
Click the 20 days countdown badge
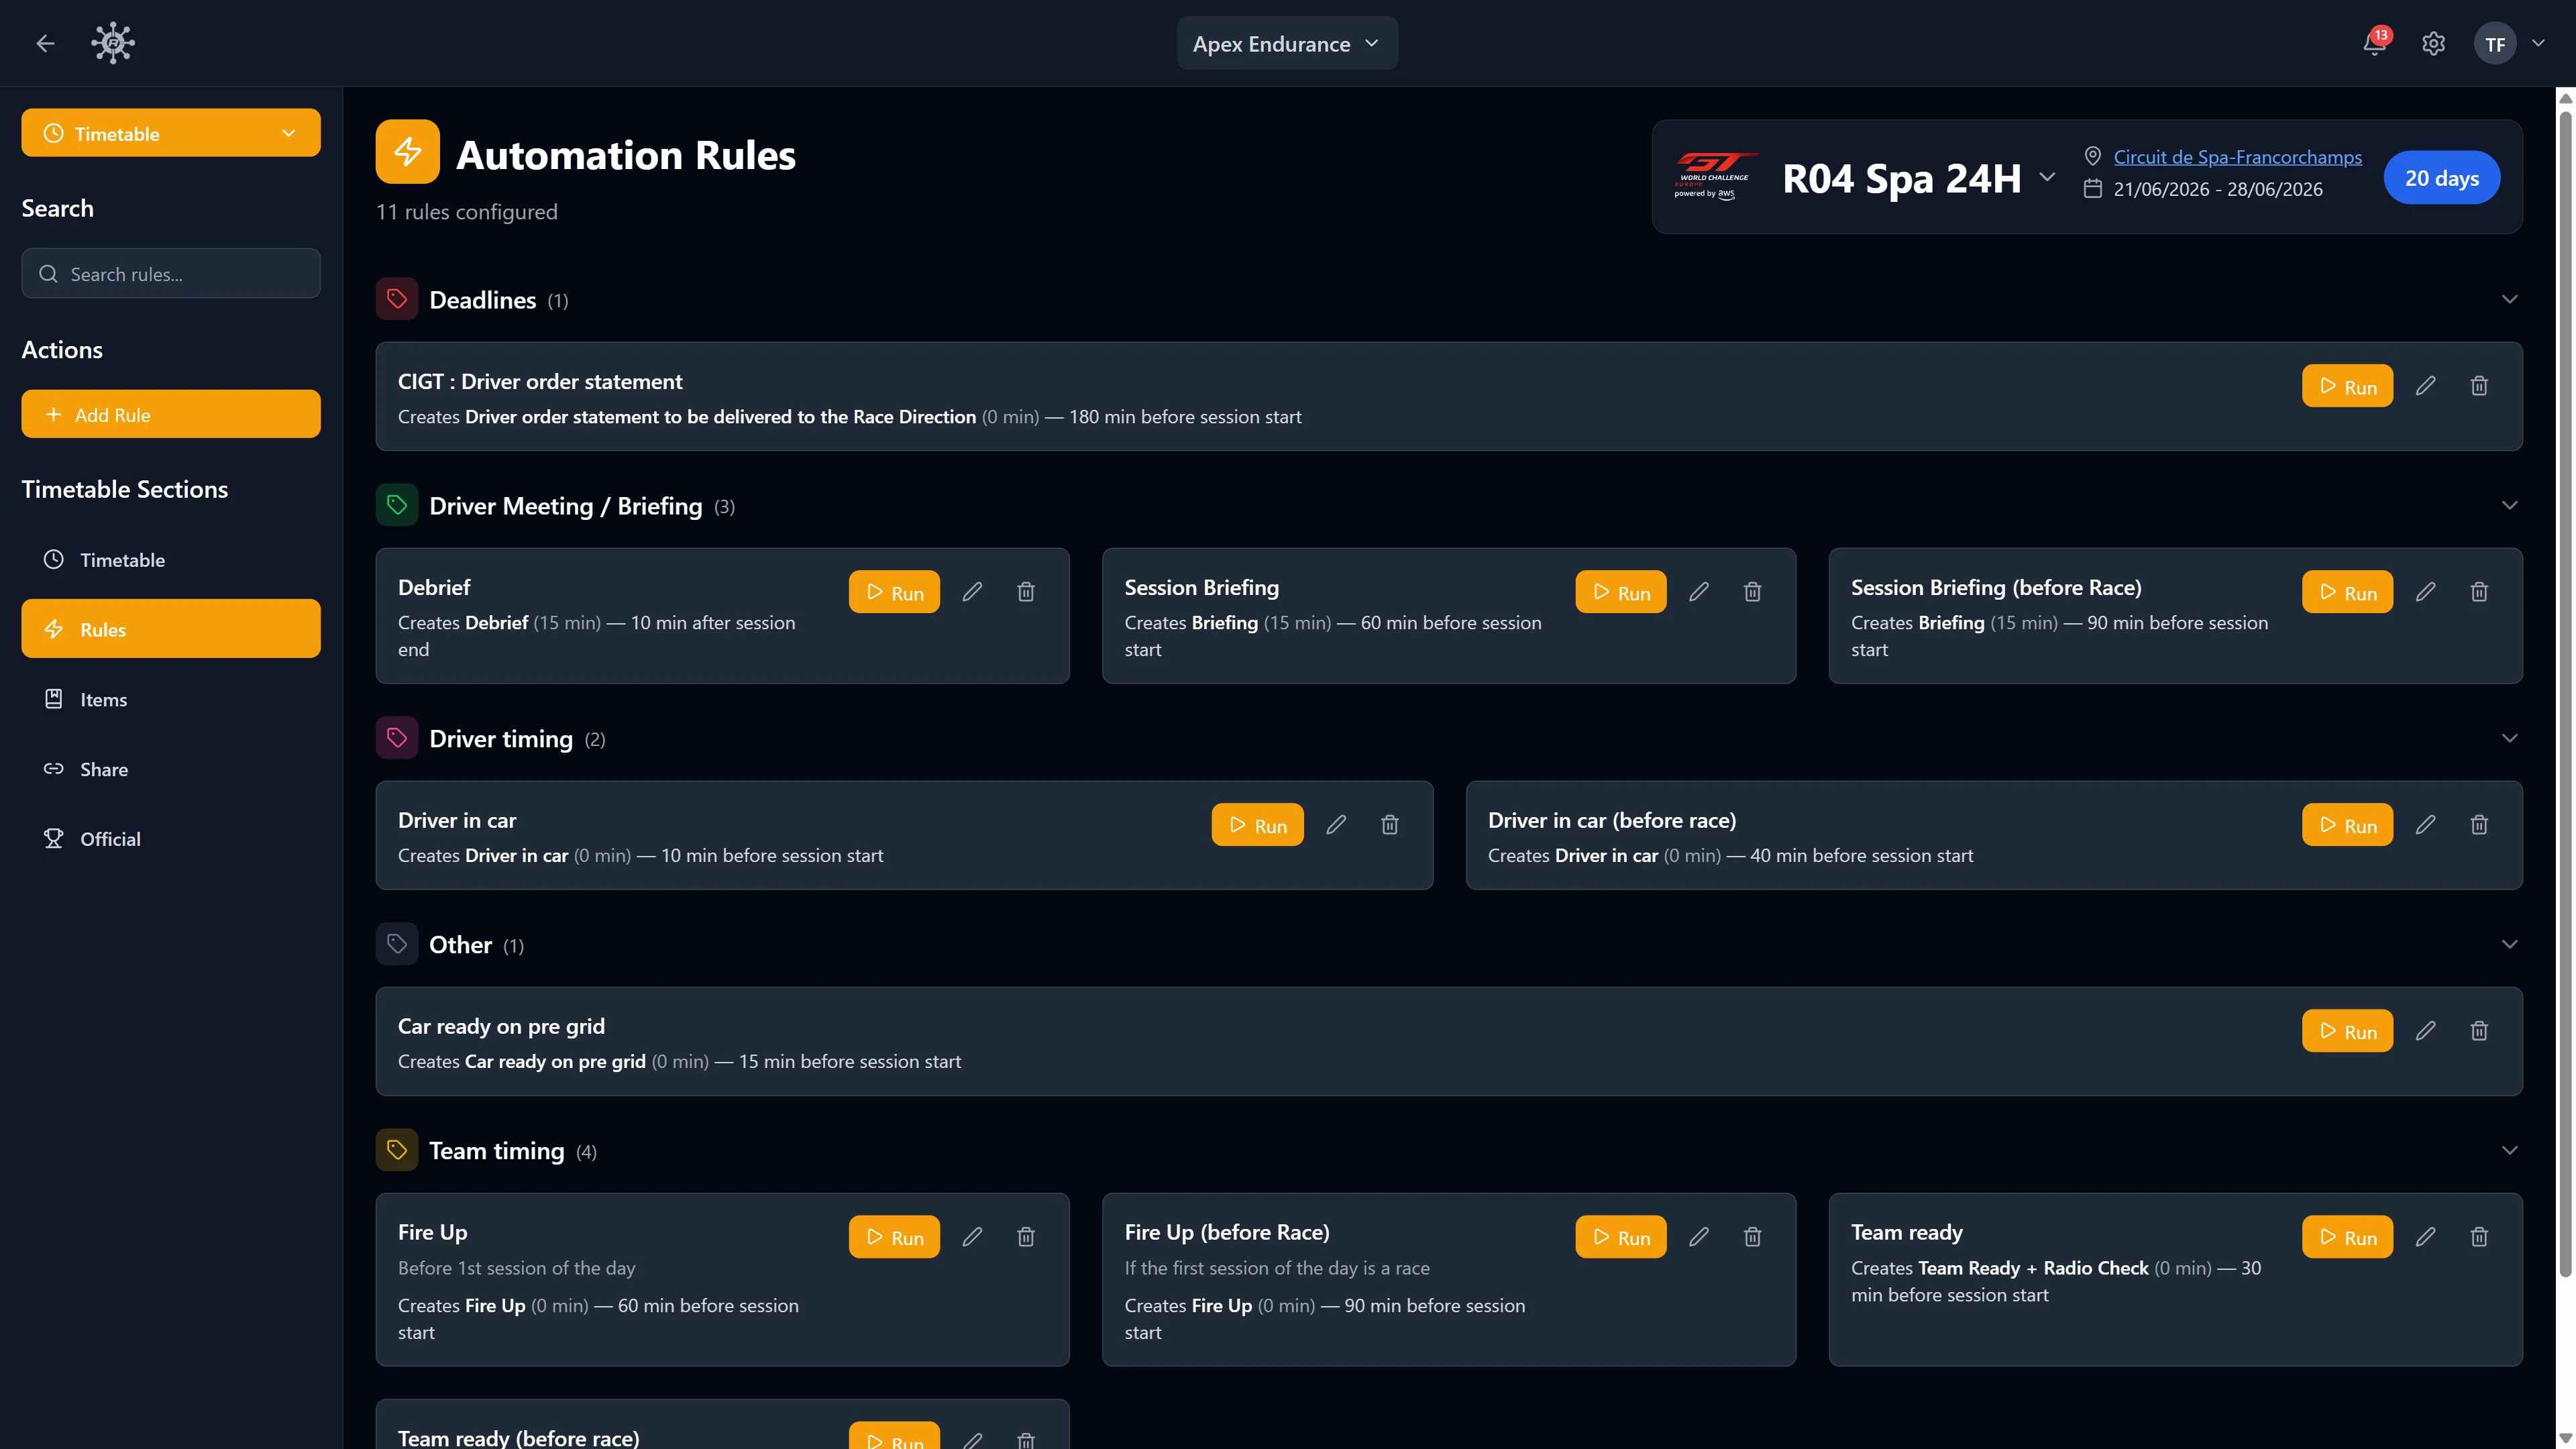click(x=2441, y=178)
